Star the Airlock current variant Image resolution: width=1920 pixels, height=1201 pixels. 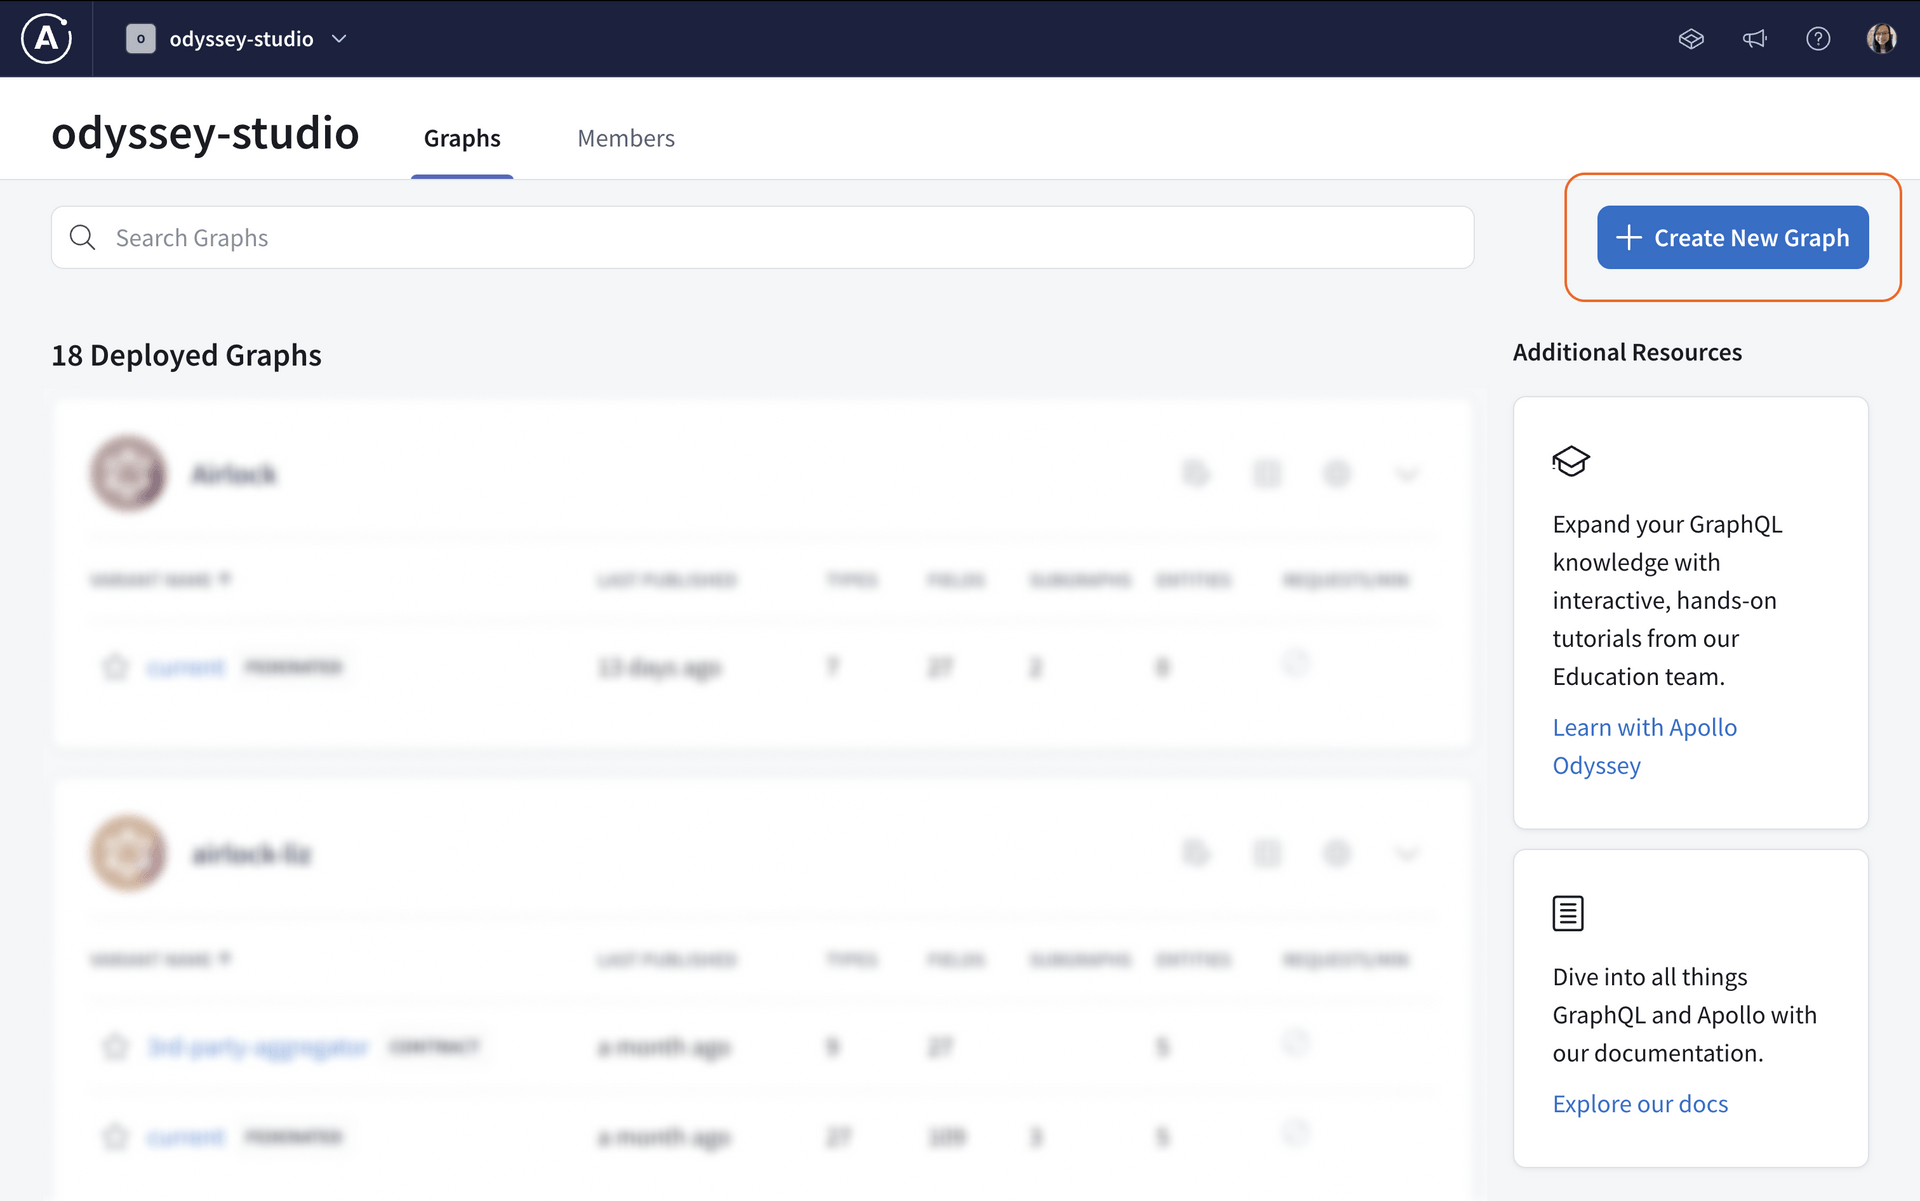pyautogui.click(x=116, y=666)
